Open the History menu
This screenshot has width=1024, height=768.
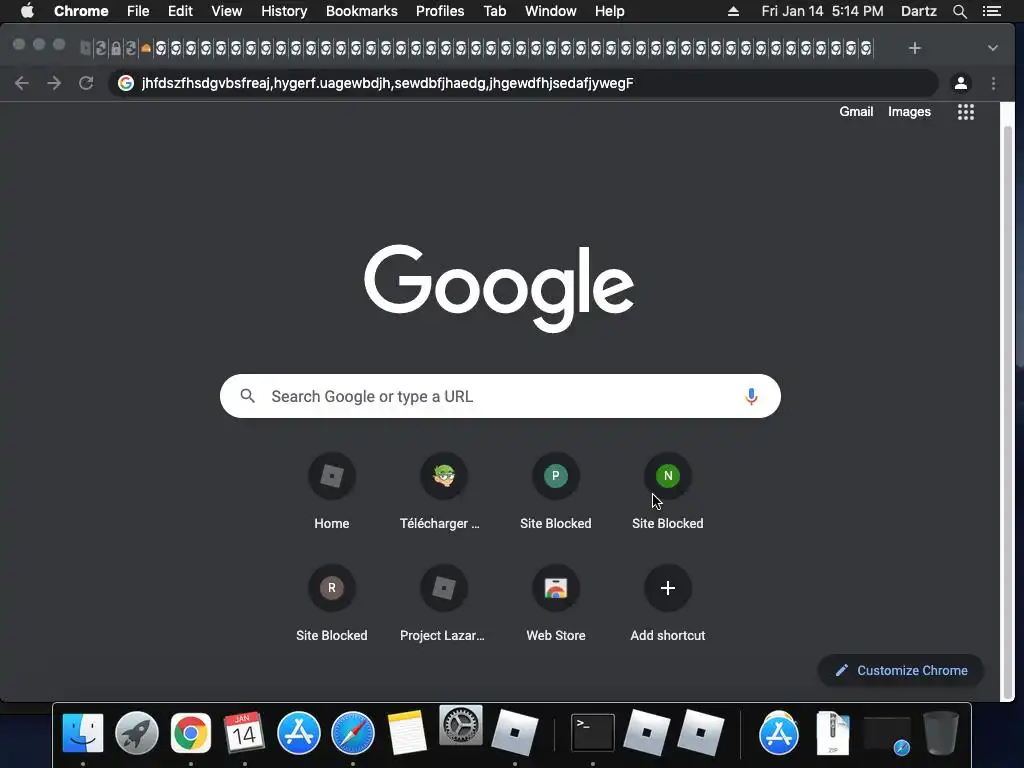click(284, 11)
